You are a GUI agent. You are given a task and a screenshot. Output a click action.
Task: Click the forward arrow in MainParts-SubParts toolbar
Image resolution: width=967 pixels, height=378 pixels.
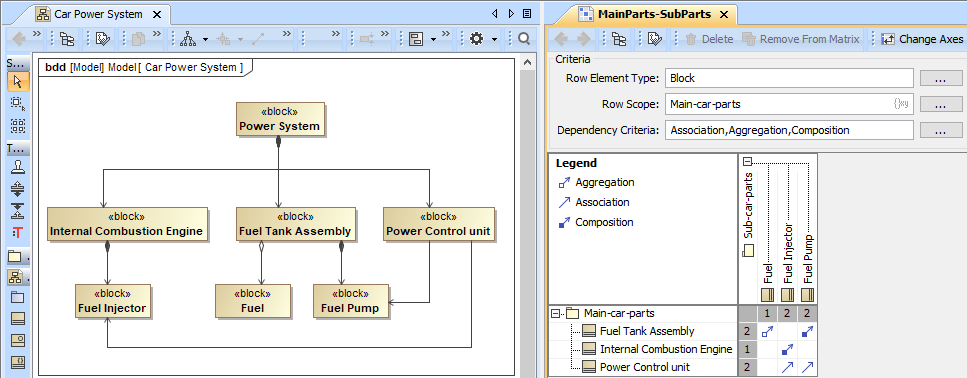(x=583, y=39)
